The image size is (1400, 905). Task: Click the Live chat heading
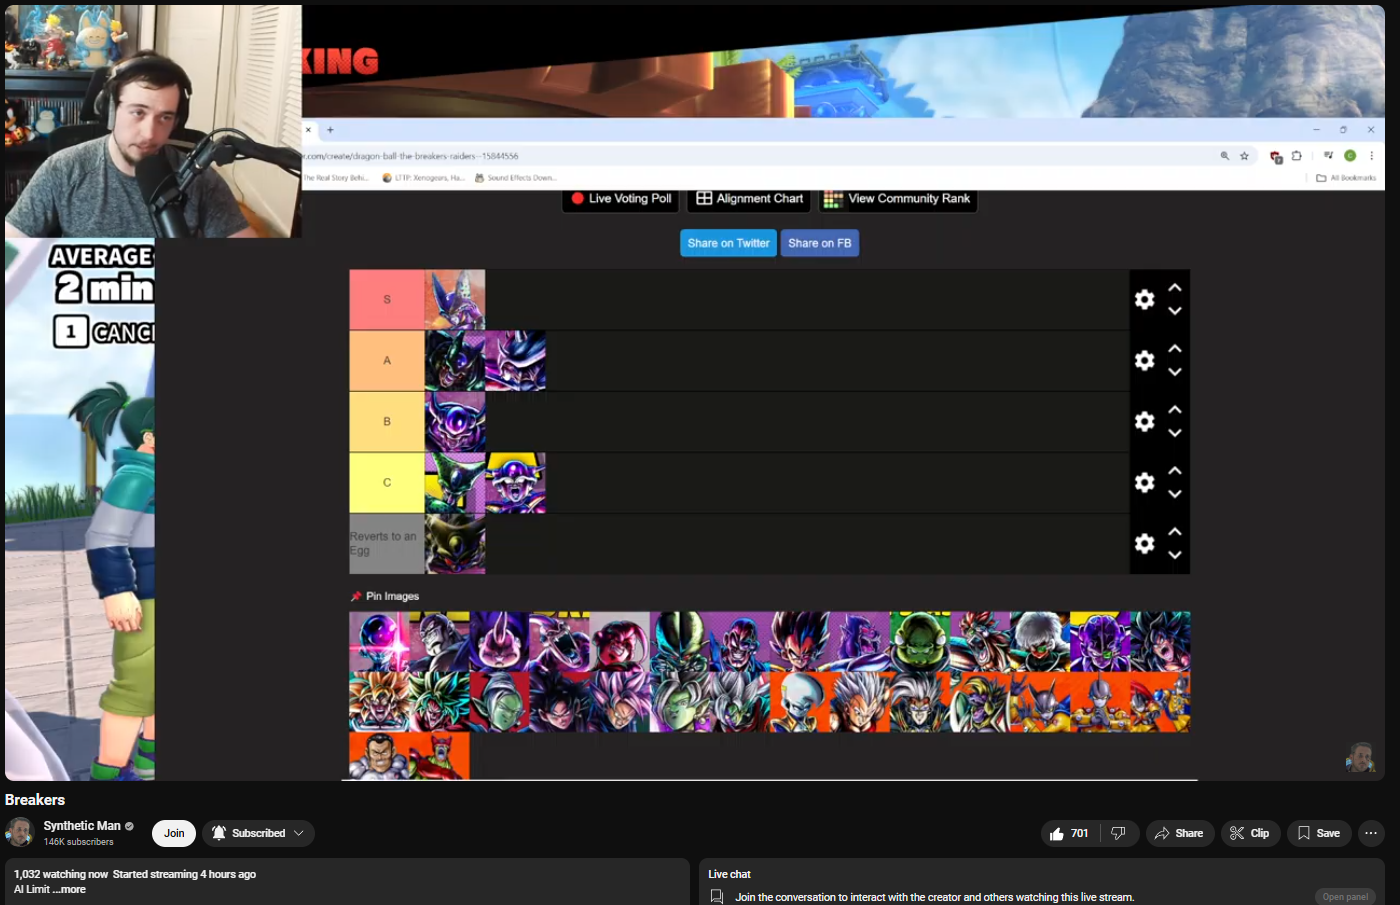pyautogui.click(x=730, y=874)
